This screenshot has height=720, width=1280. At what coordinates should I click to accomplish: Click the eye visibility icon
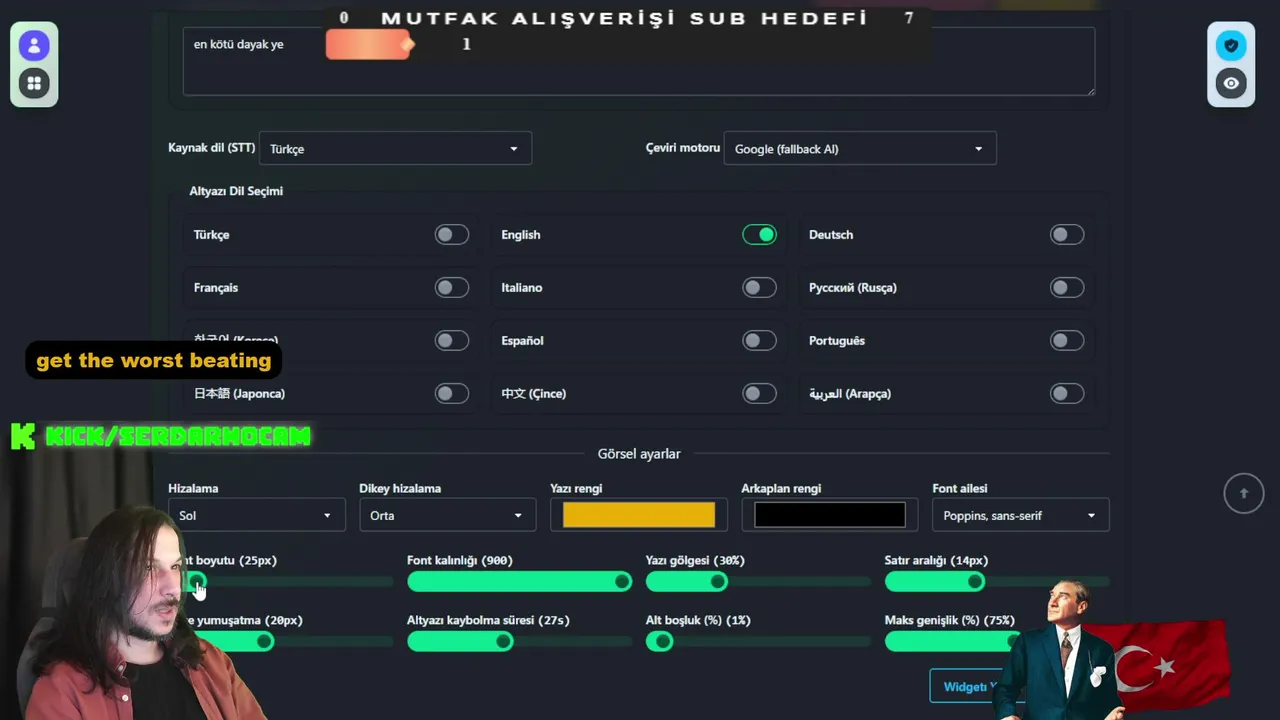(x=1231, y=83)
